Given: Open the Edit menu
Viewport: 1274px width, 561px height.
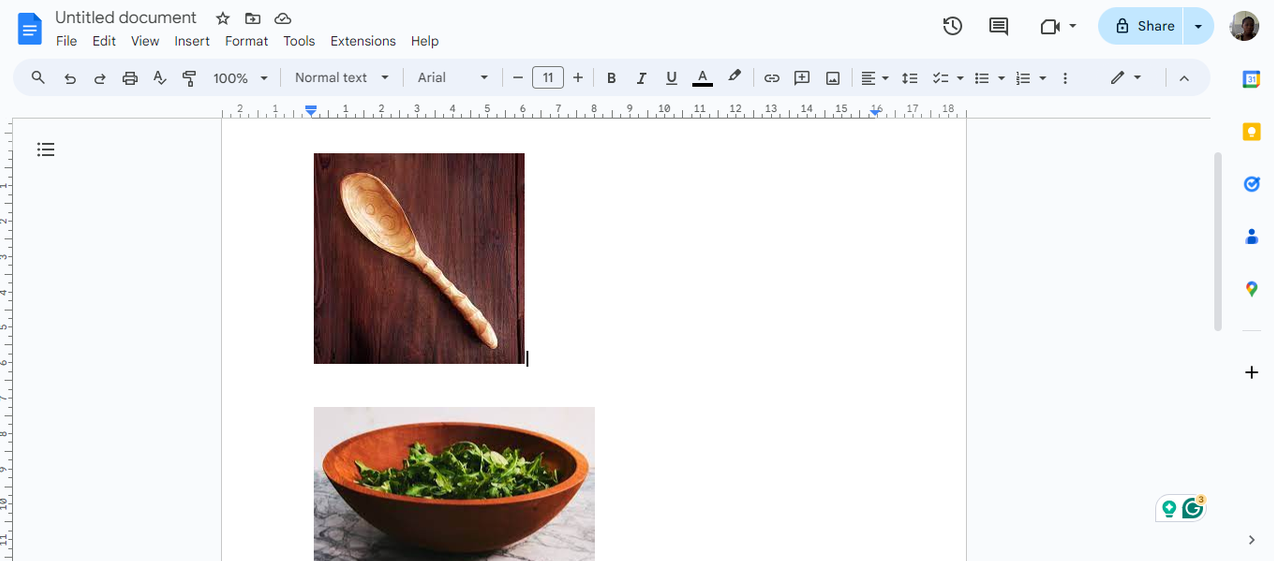Looking at the screenshot, I should pyautogui.click(x=104, y=41).
